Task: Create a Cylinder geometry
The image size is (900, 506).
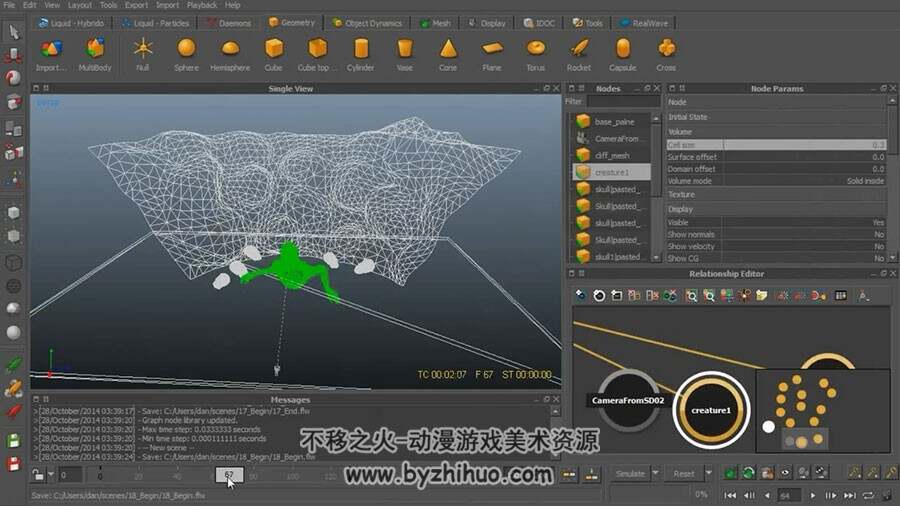Action: pyautogui.click(x=361, y=49)
